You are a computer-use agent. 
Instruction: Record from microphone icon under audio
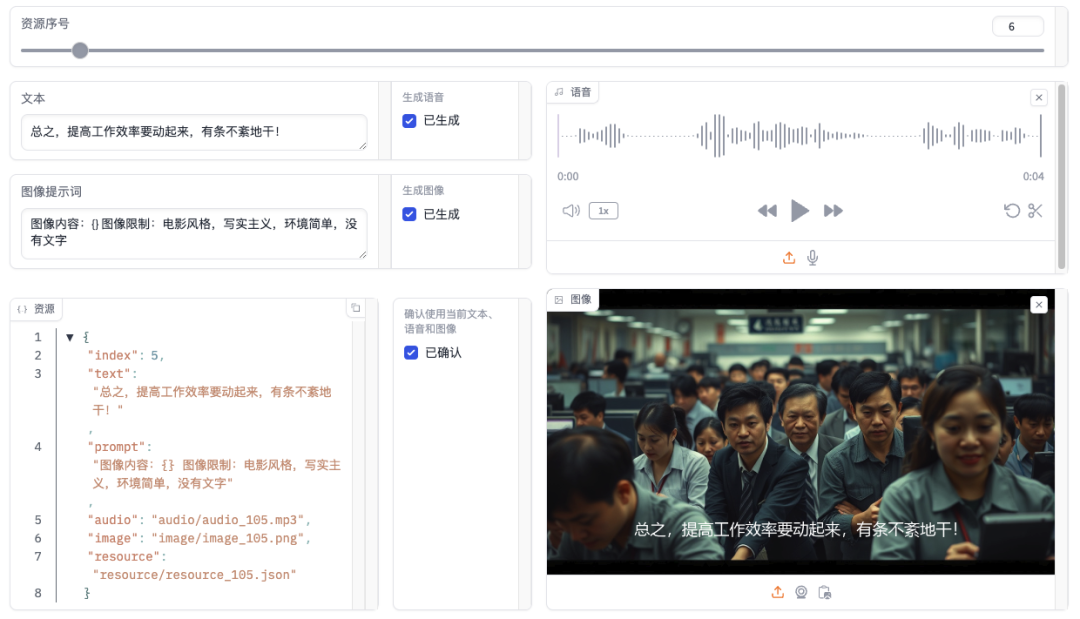click(813, 258)
